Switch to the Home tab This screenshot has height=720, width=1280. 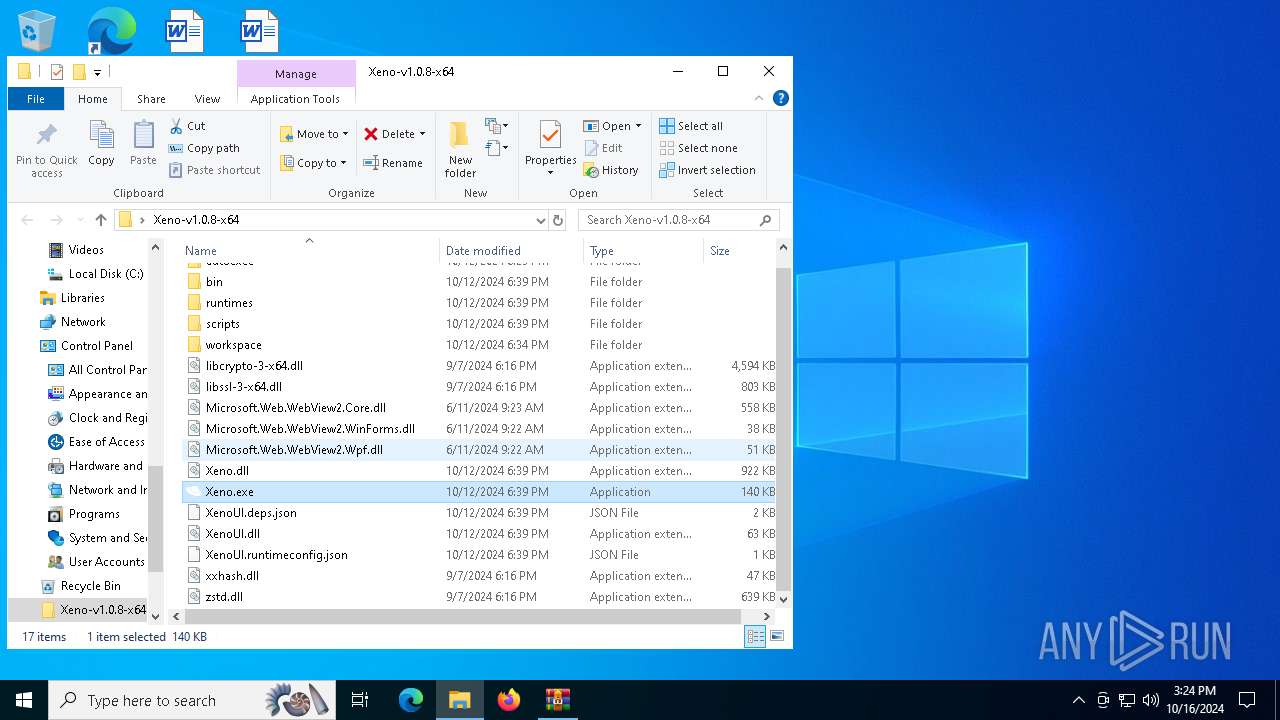[x=93, y=99]
